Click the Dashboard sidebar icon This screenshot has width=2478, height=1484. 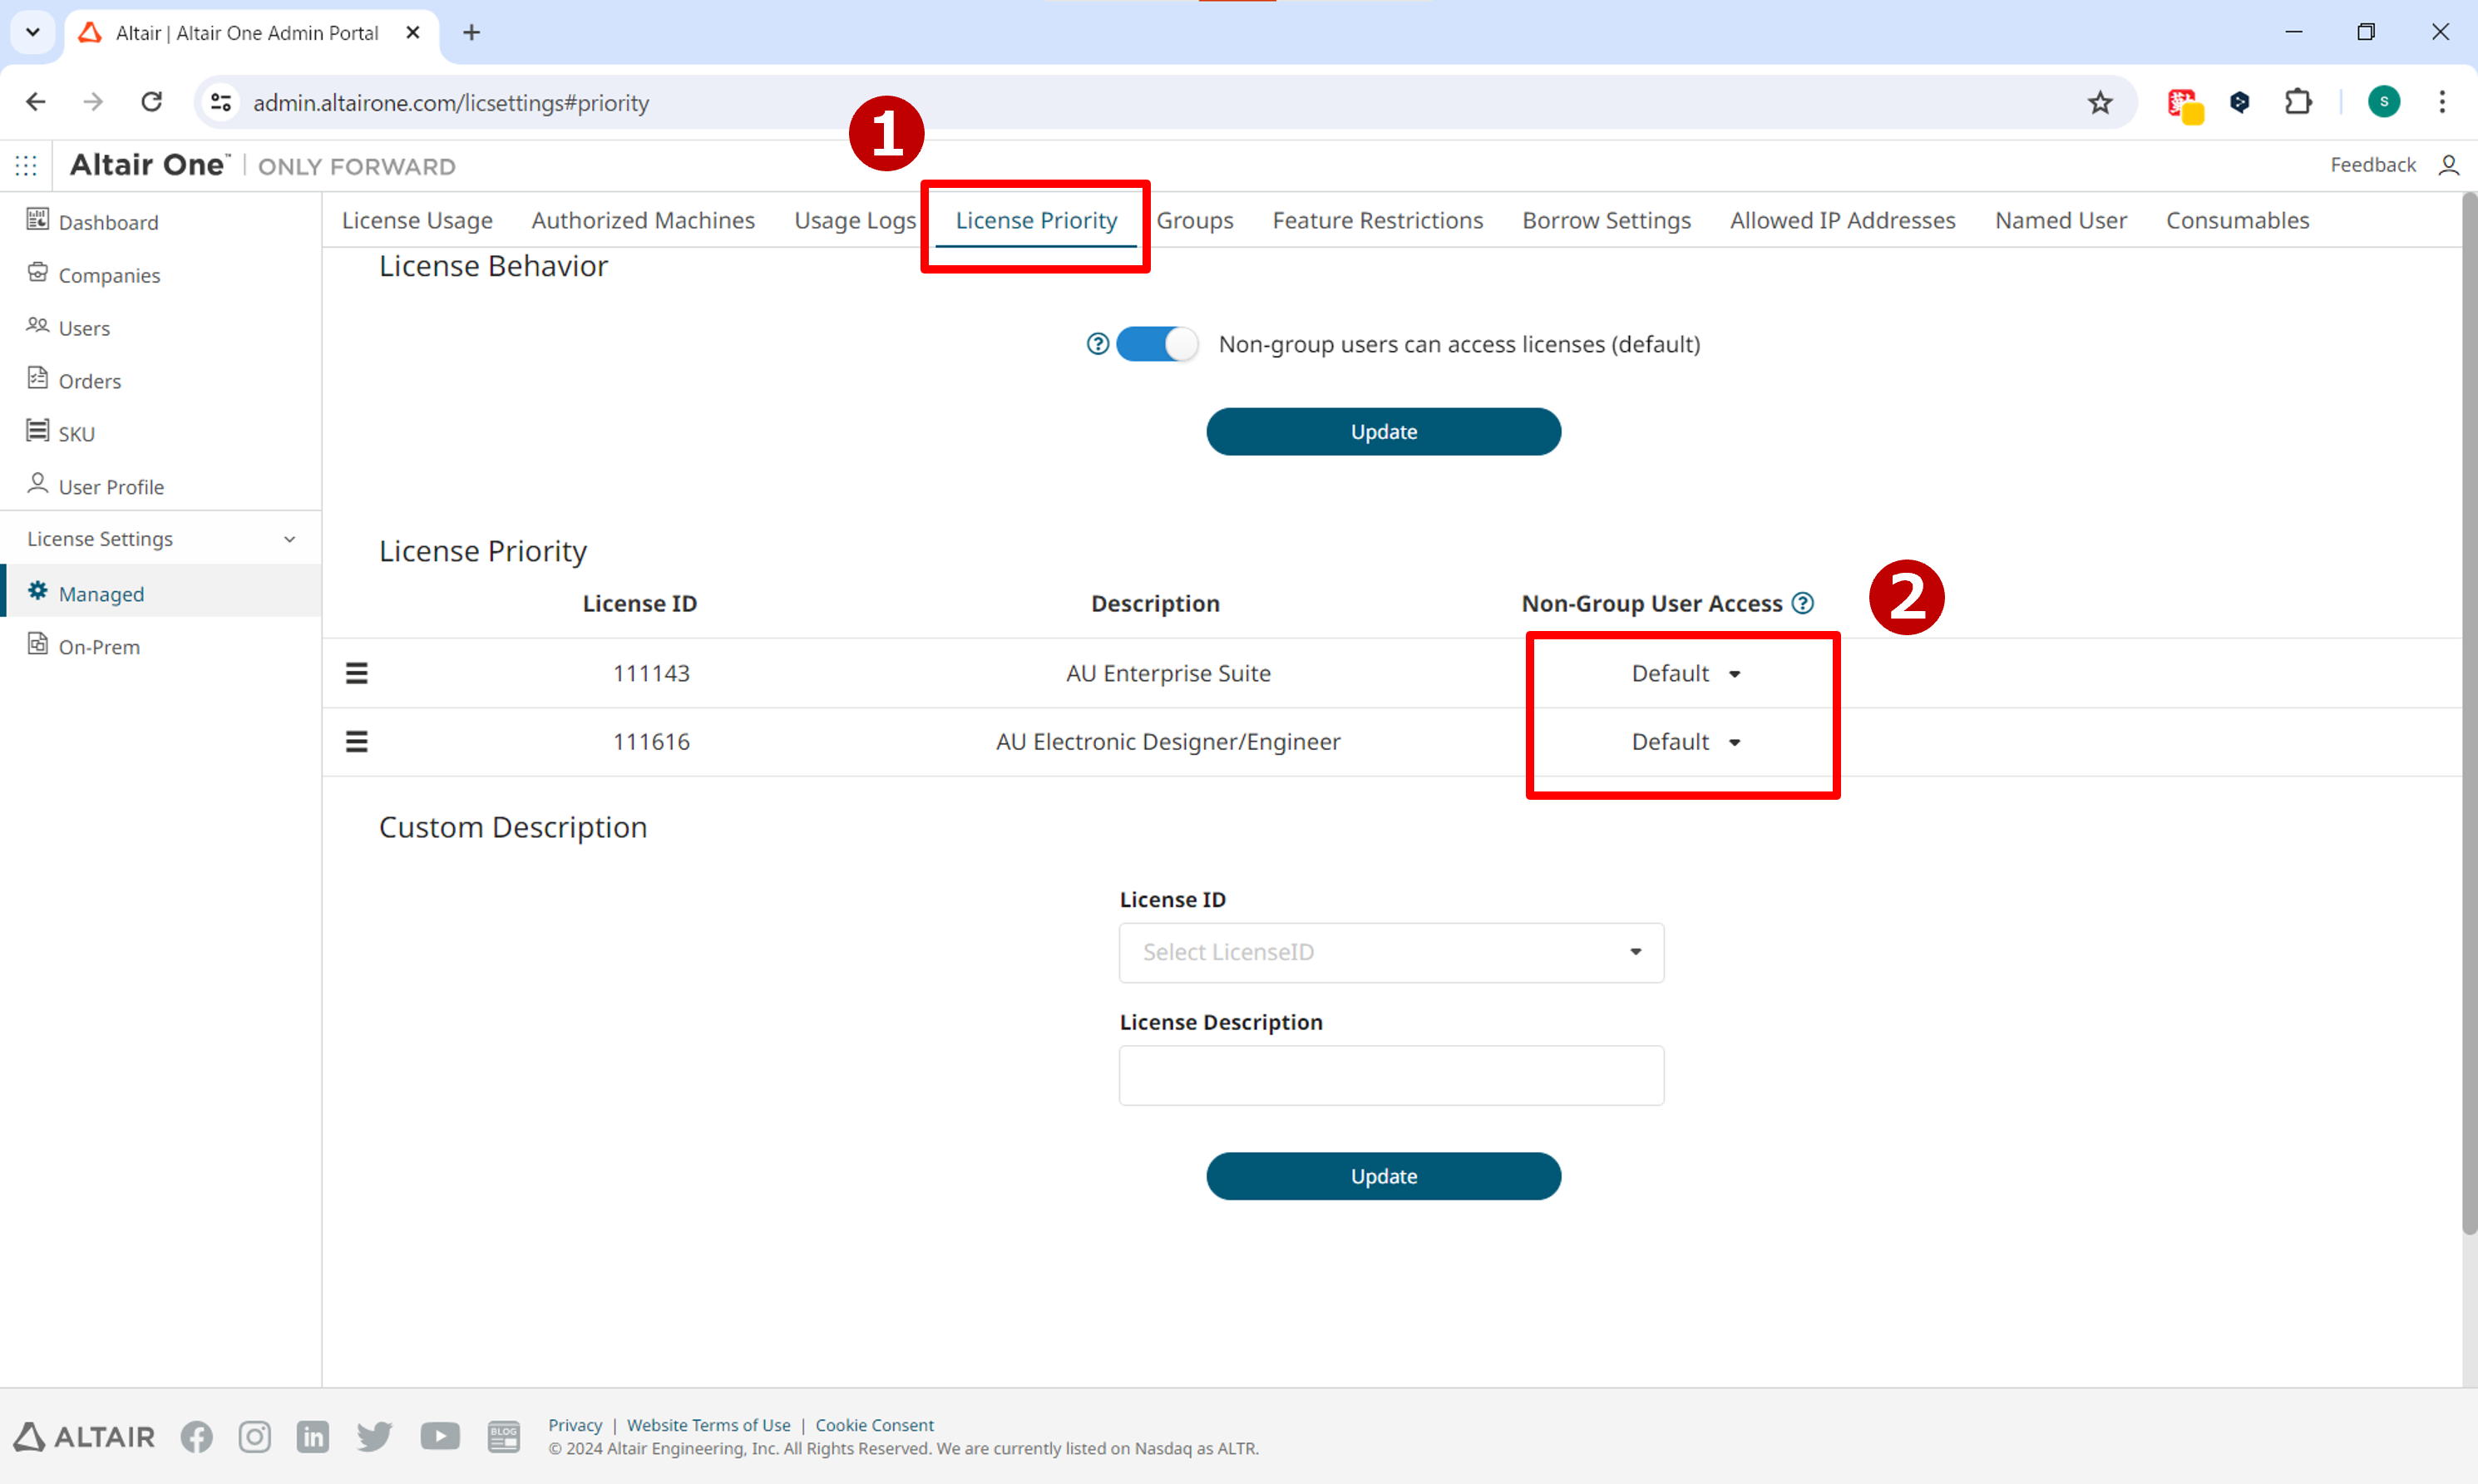tap(37, 220)
